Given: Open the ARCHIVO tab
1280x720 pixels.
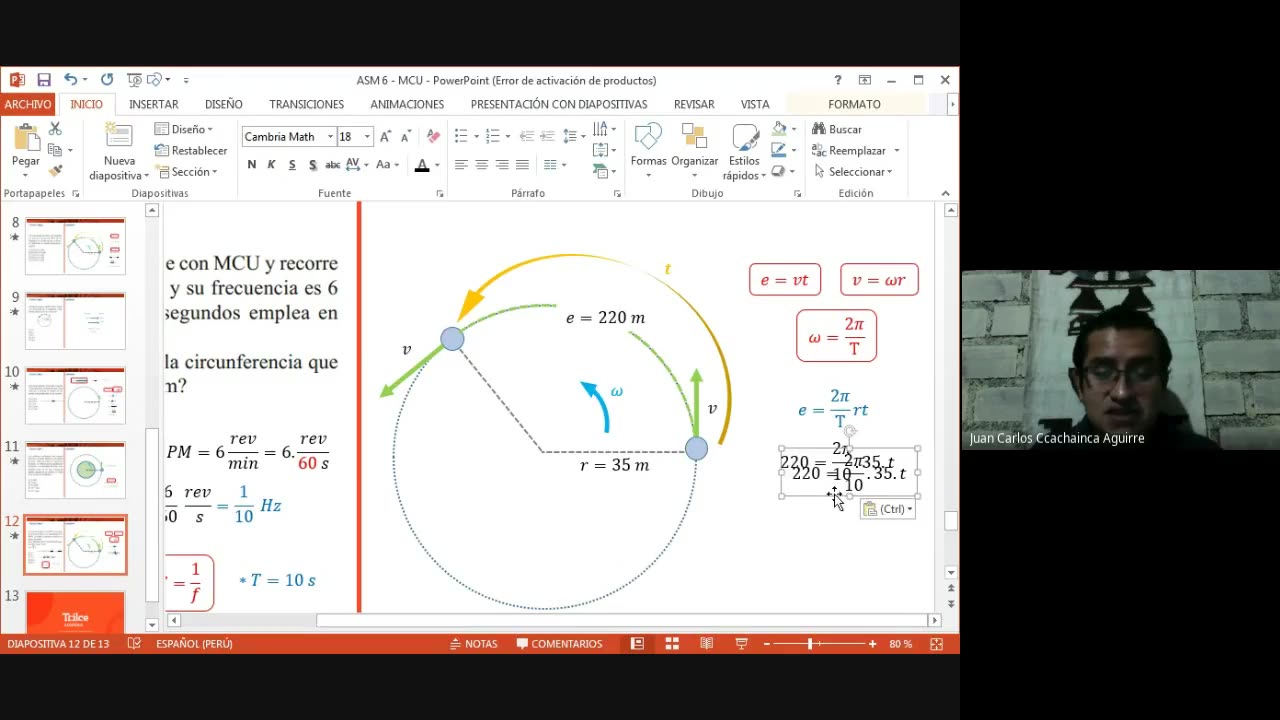Looking at the screenshot, I should 27,104.
